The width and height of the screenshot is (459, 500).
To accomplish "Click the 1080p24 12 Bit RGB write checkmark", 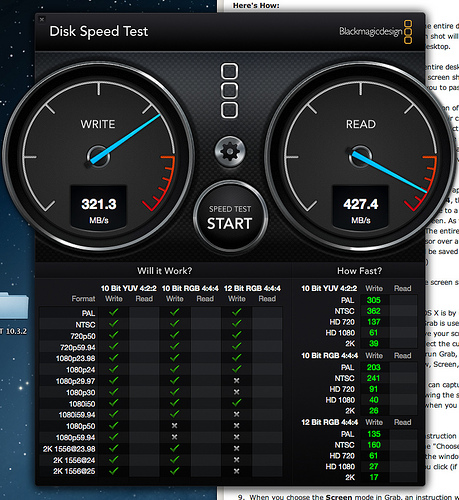I will [236, 369].
